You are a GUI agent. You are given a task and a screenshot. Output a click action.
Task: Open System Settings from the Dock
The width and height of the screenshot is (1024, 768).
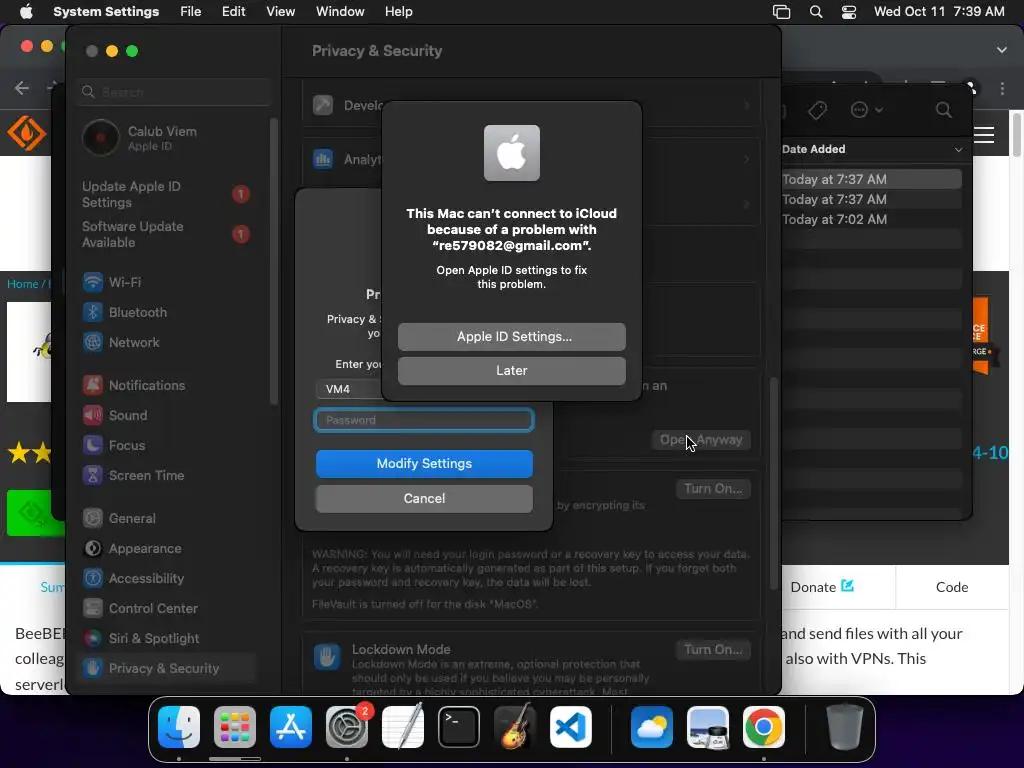point(347,727)
